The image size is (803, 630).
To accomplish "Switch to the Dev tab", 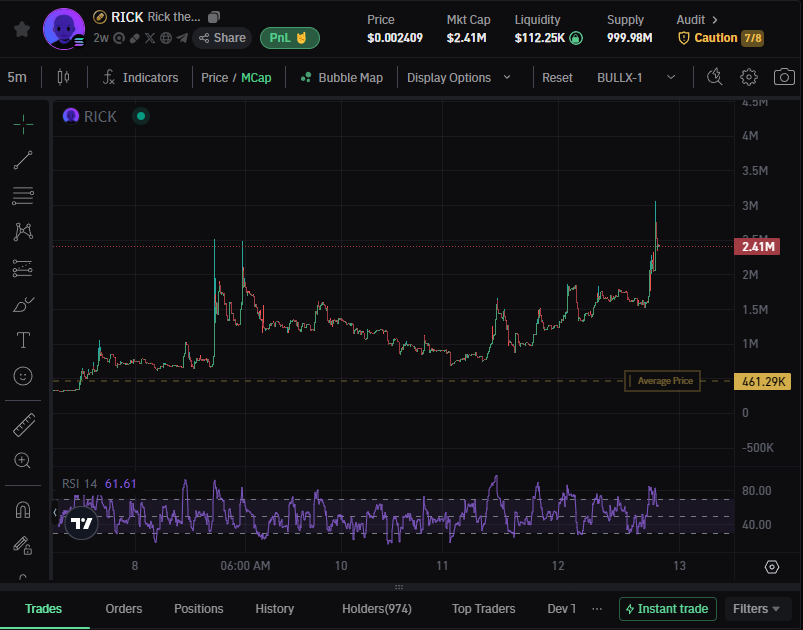I will point(561,608).
